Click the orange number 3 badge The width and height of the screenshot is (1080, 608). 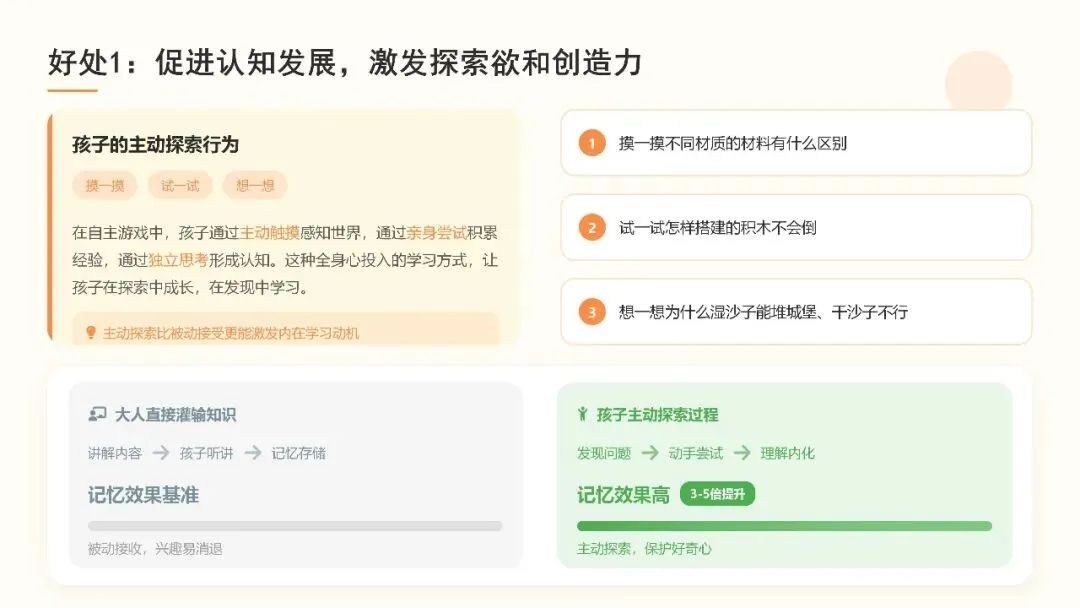(592, 312)
